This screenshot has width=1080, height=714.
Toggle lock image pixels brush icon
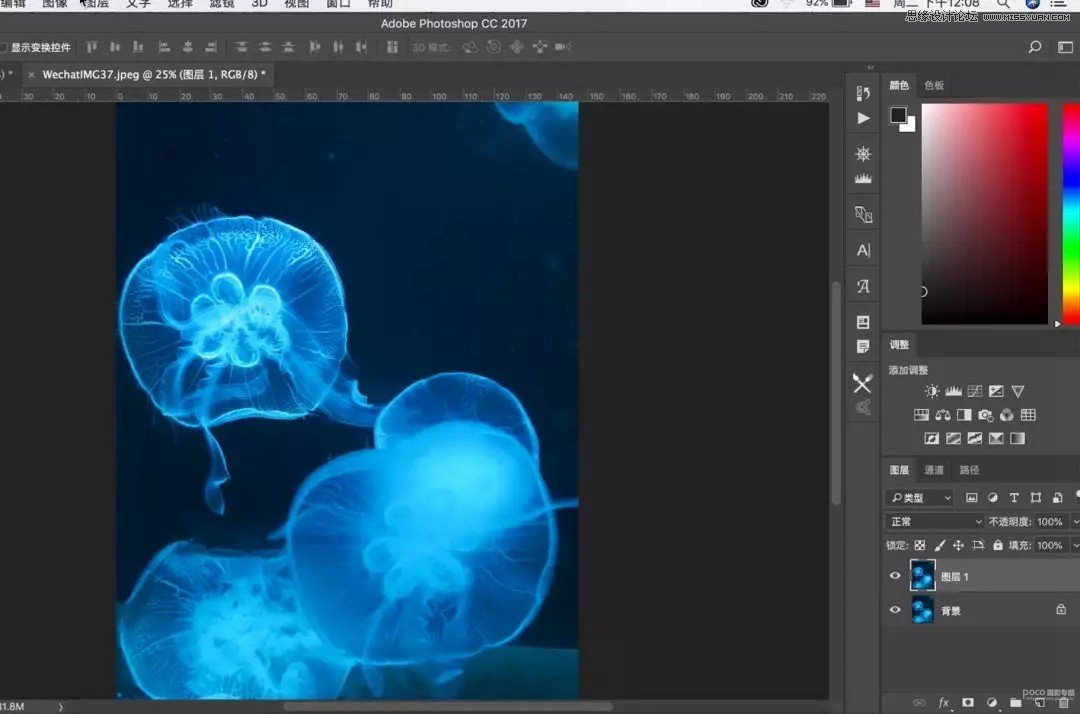point(939,545)
